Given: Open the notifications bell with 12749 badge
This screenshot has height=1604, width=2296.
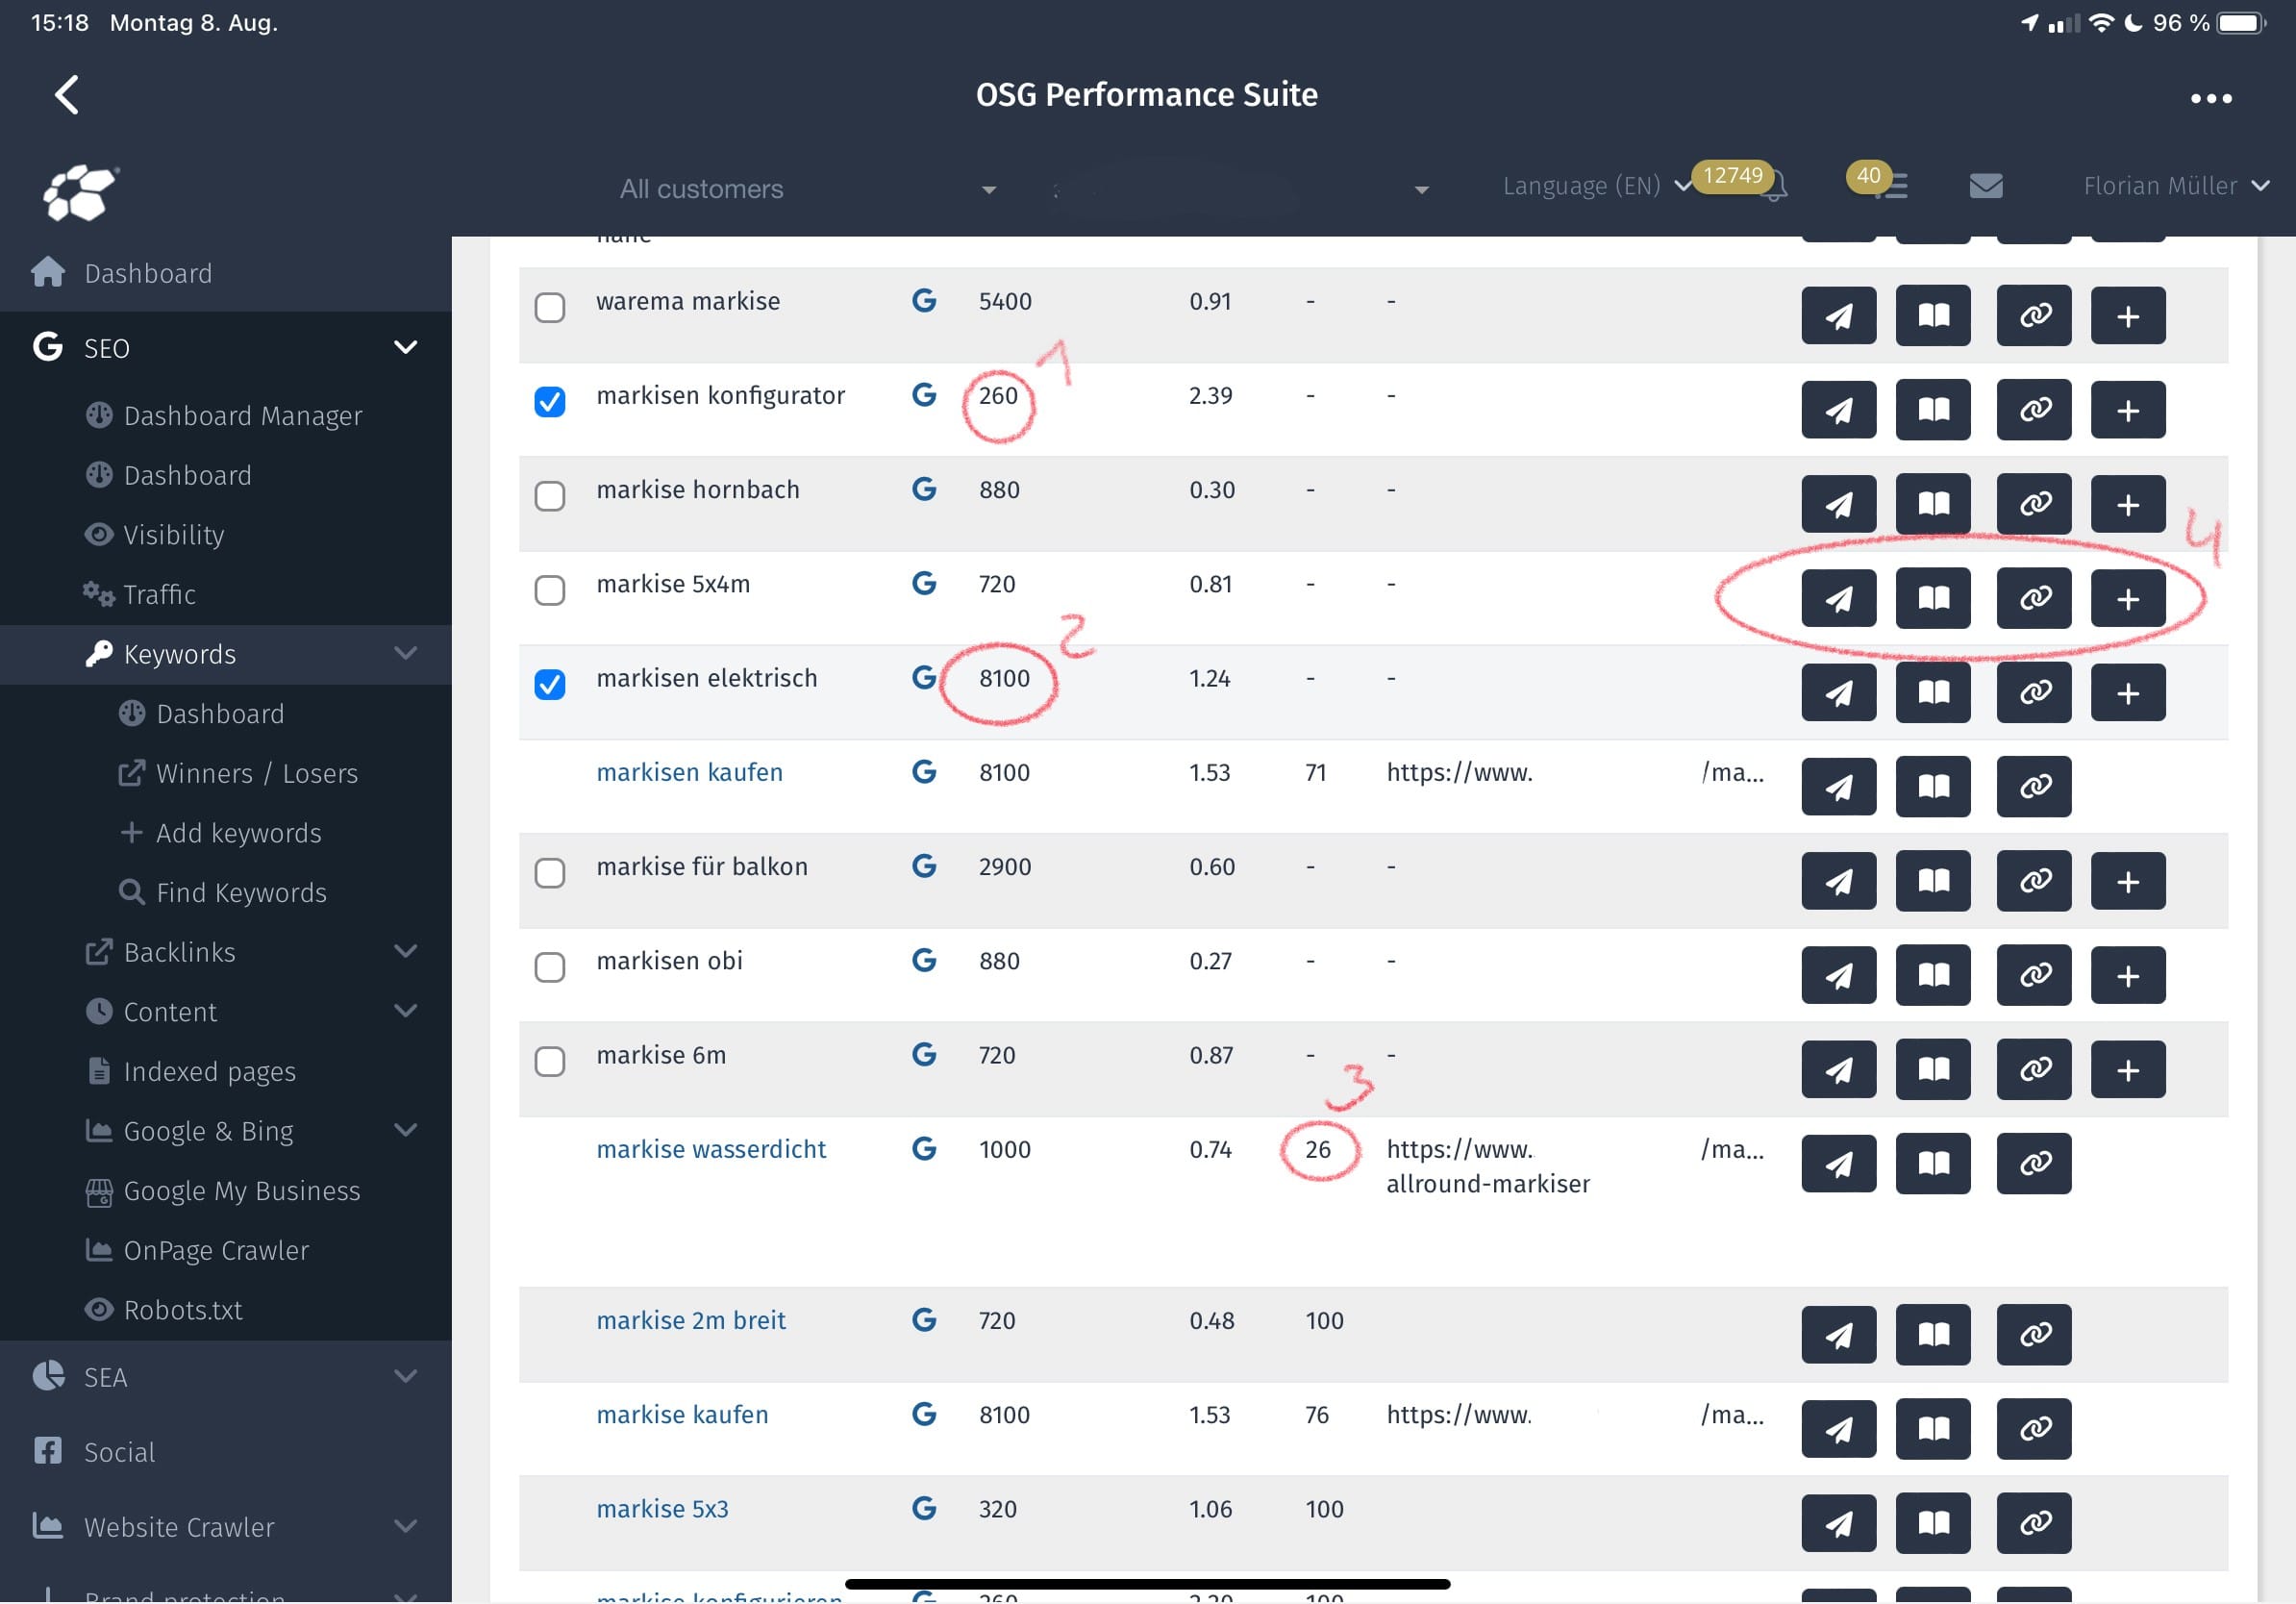Looking at the screenshot, I should [1773, 186].
